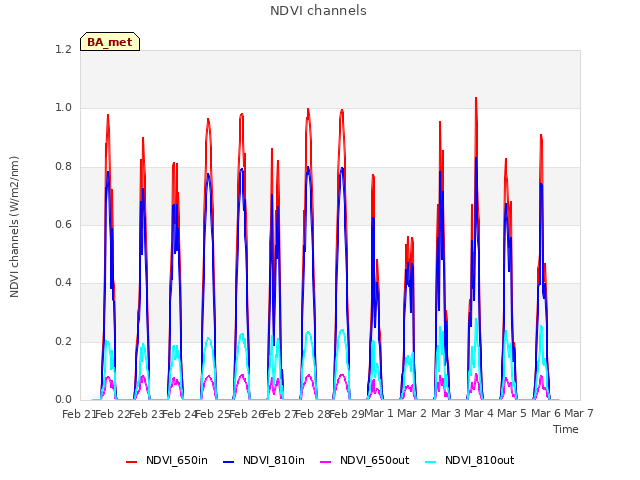Viewport: 640px width, 480px height.
Task: Click the Mar 5 x-axis tick label
Action: pos(512,413)
